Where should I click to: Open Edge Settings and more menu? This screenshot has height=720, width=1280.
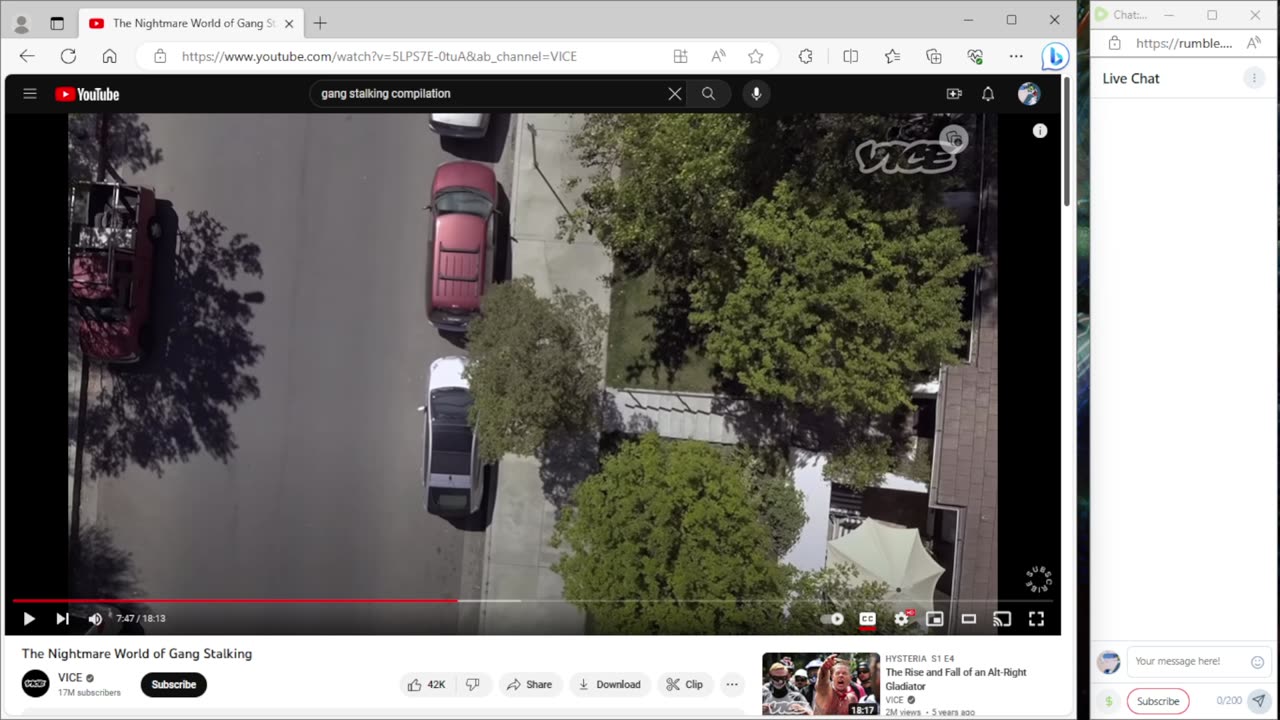tap(1016, 57)
